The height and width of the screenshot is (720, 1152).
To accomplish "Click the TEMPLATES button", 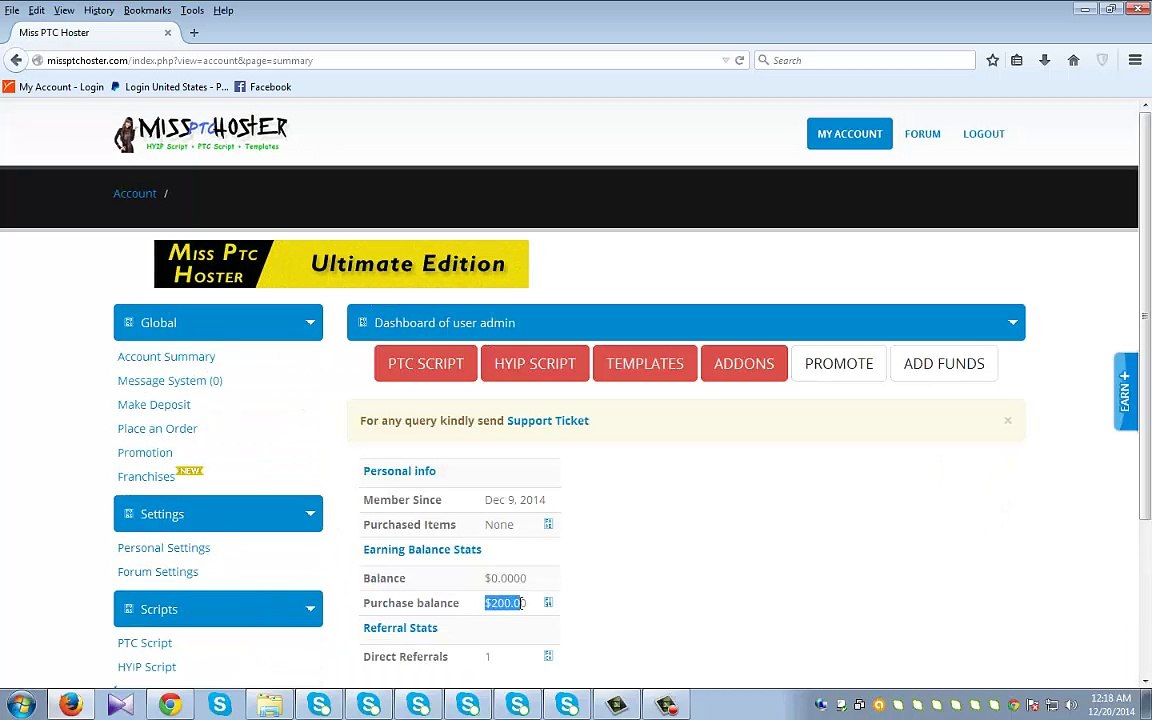I will click(644, 364).
